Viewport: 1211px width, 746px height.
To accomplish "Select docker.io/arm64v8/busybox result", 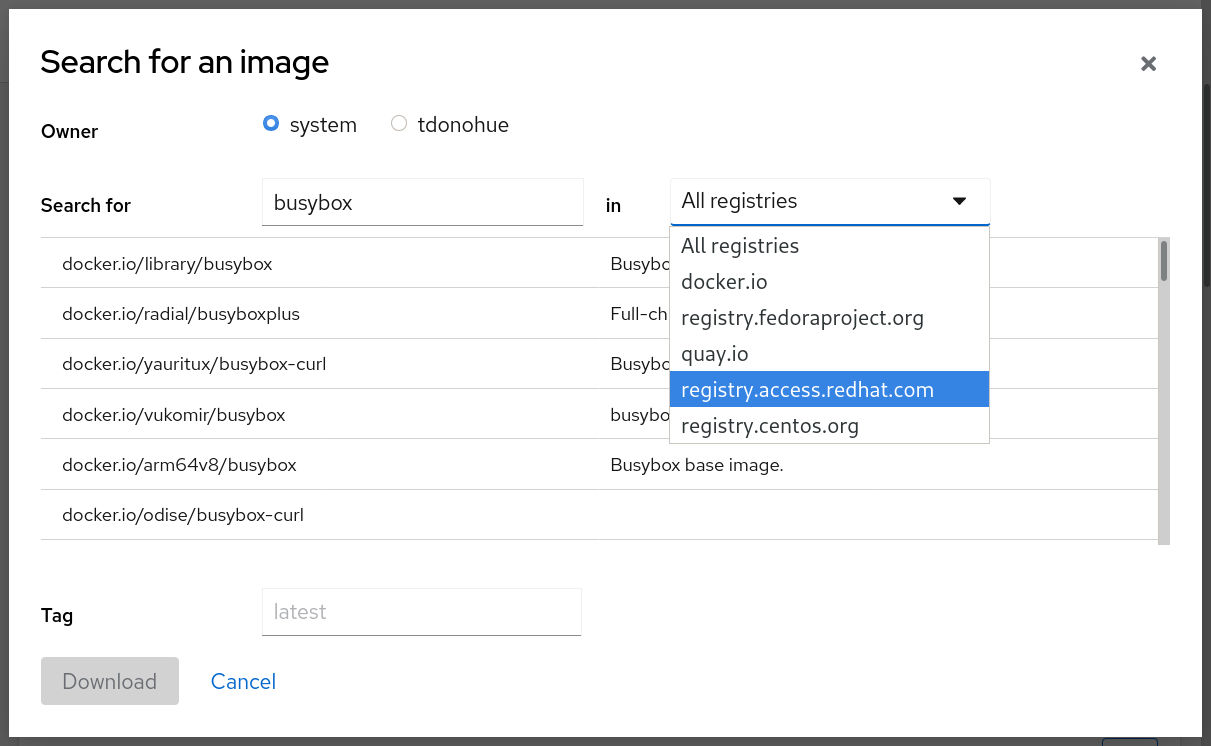I will click(599, 465).
